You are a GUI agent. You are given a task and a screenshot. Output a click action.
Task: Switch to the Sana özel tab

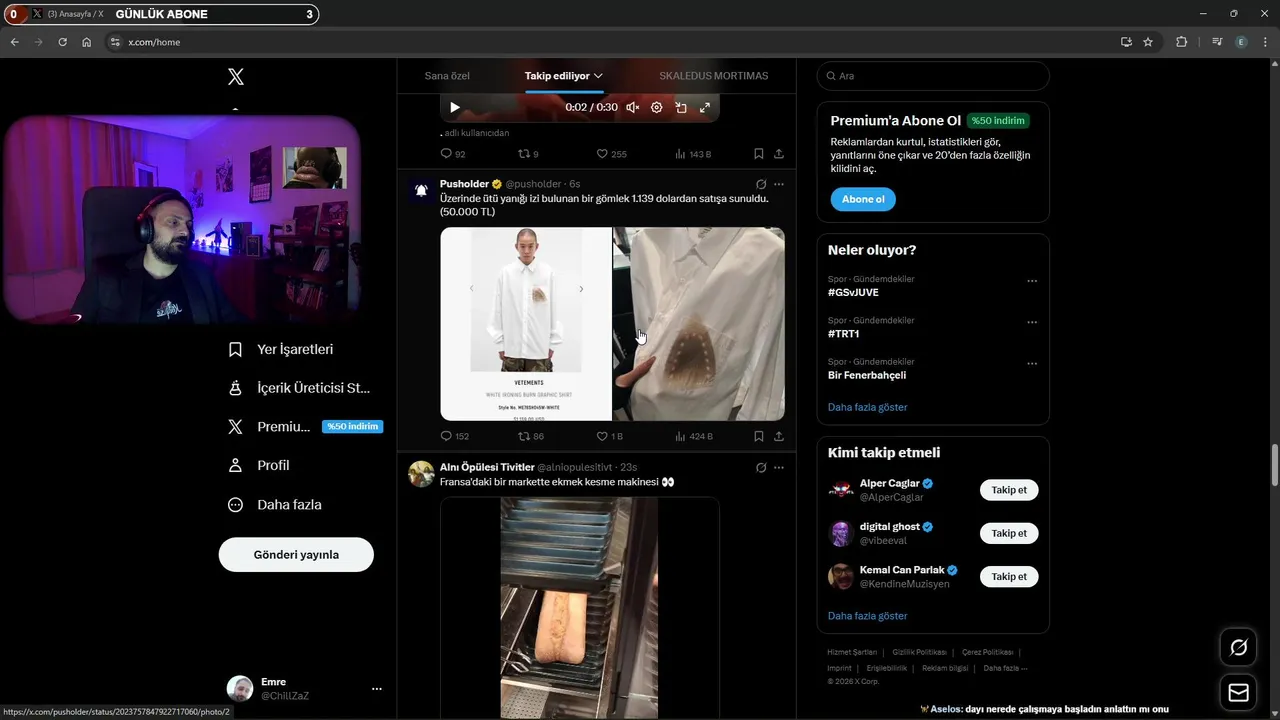click(x=447, y=76)
